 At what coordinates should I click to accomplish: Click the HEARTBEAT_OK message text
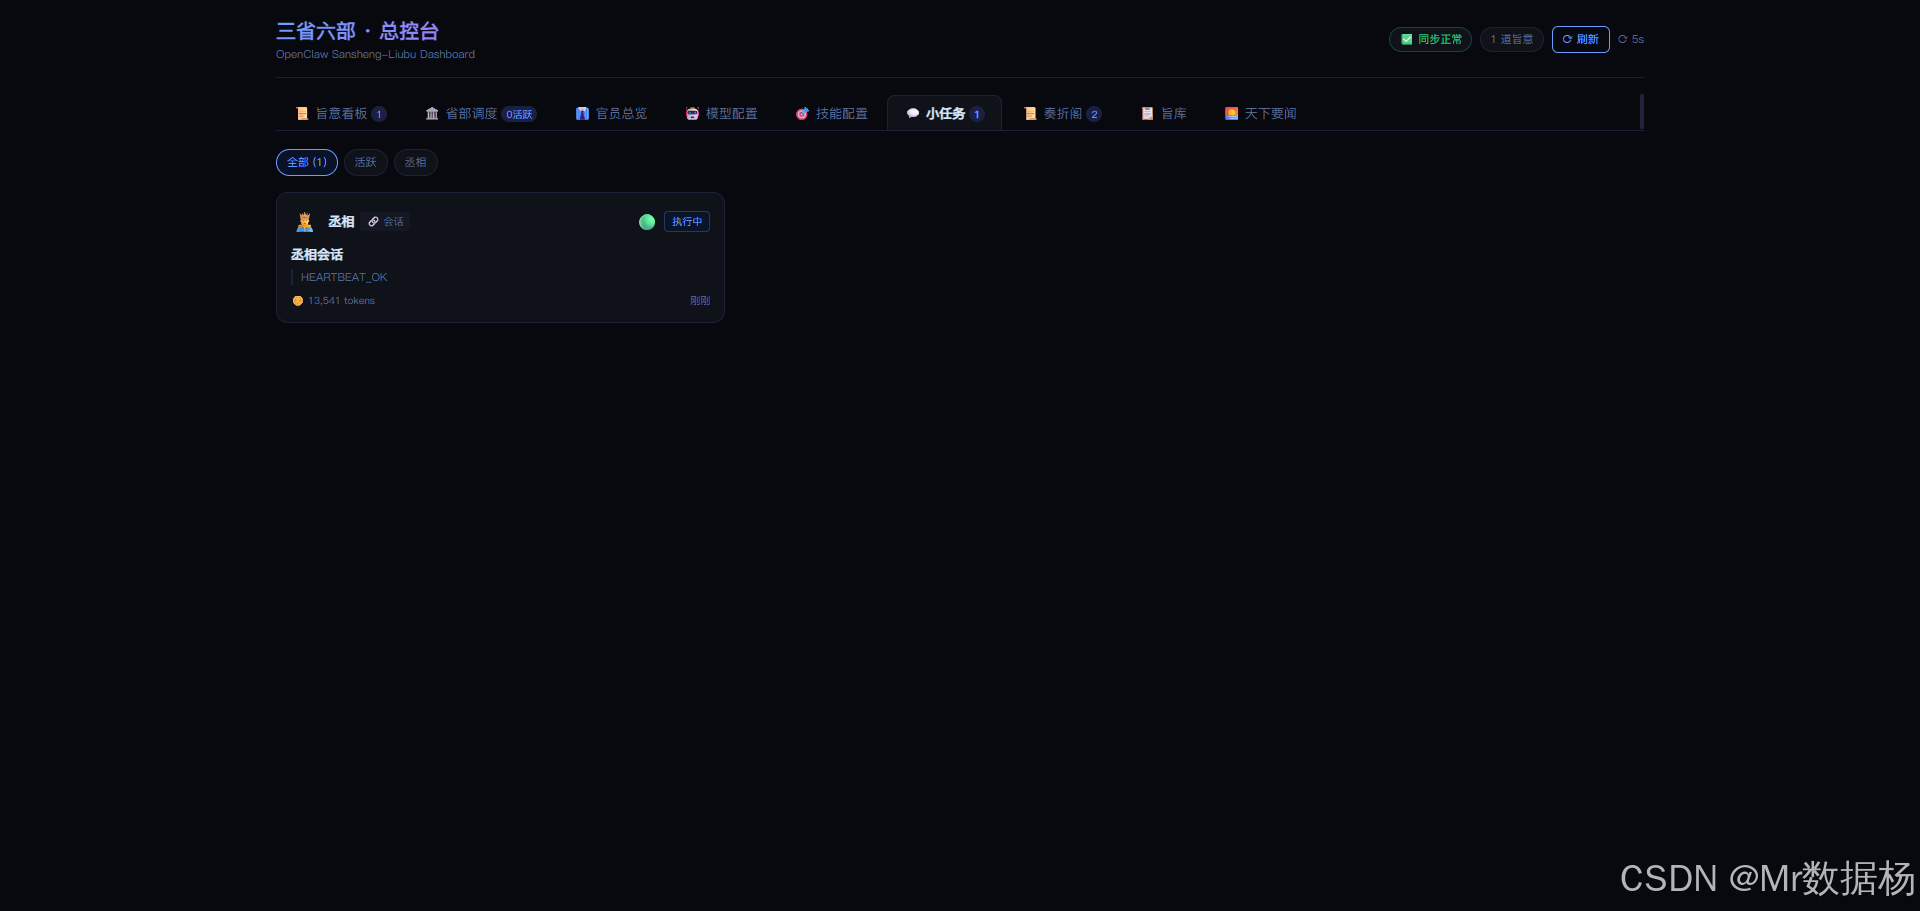[x=344, y=278]
